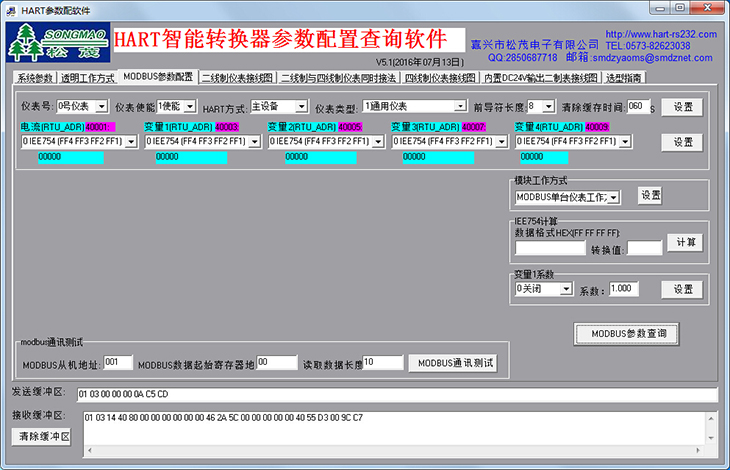Expand the 变量1系数 dropdown showing 0关闭
The image size is (730, 470).
click(x=566, y=289)
